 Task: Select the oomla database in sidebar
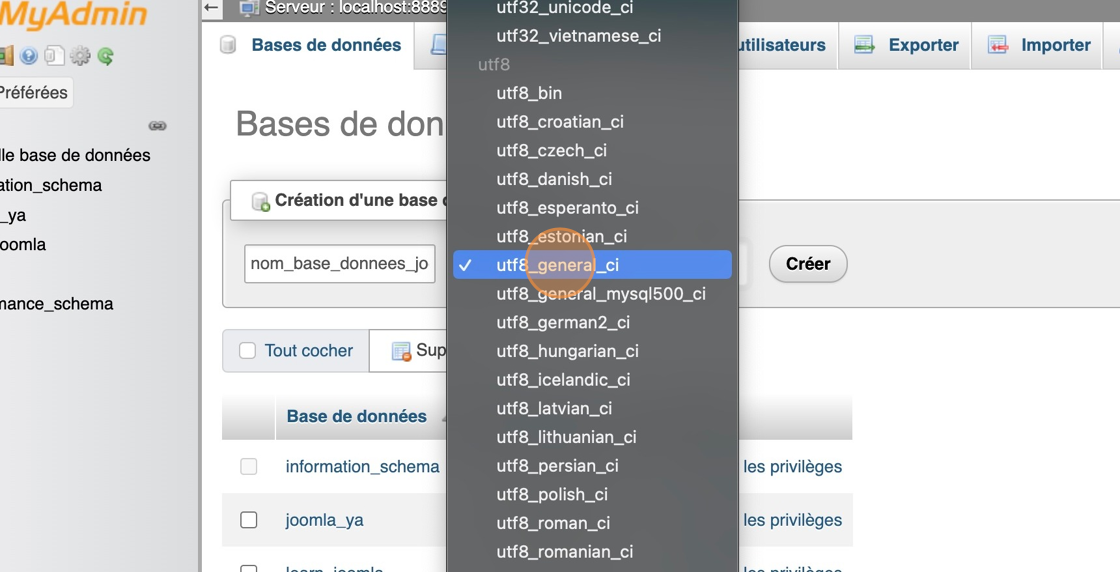(23, 244)
